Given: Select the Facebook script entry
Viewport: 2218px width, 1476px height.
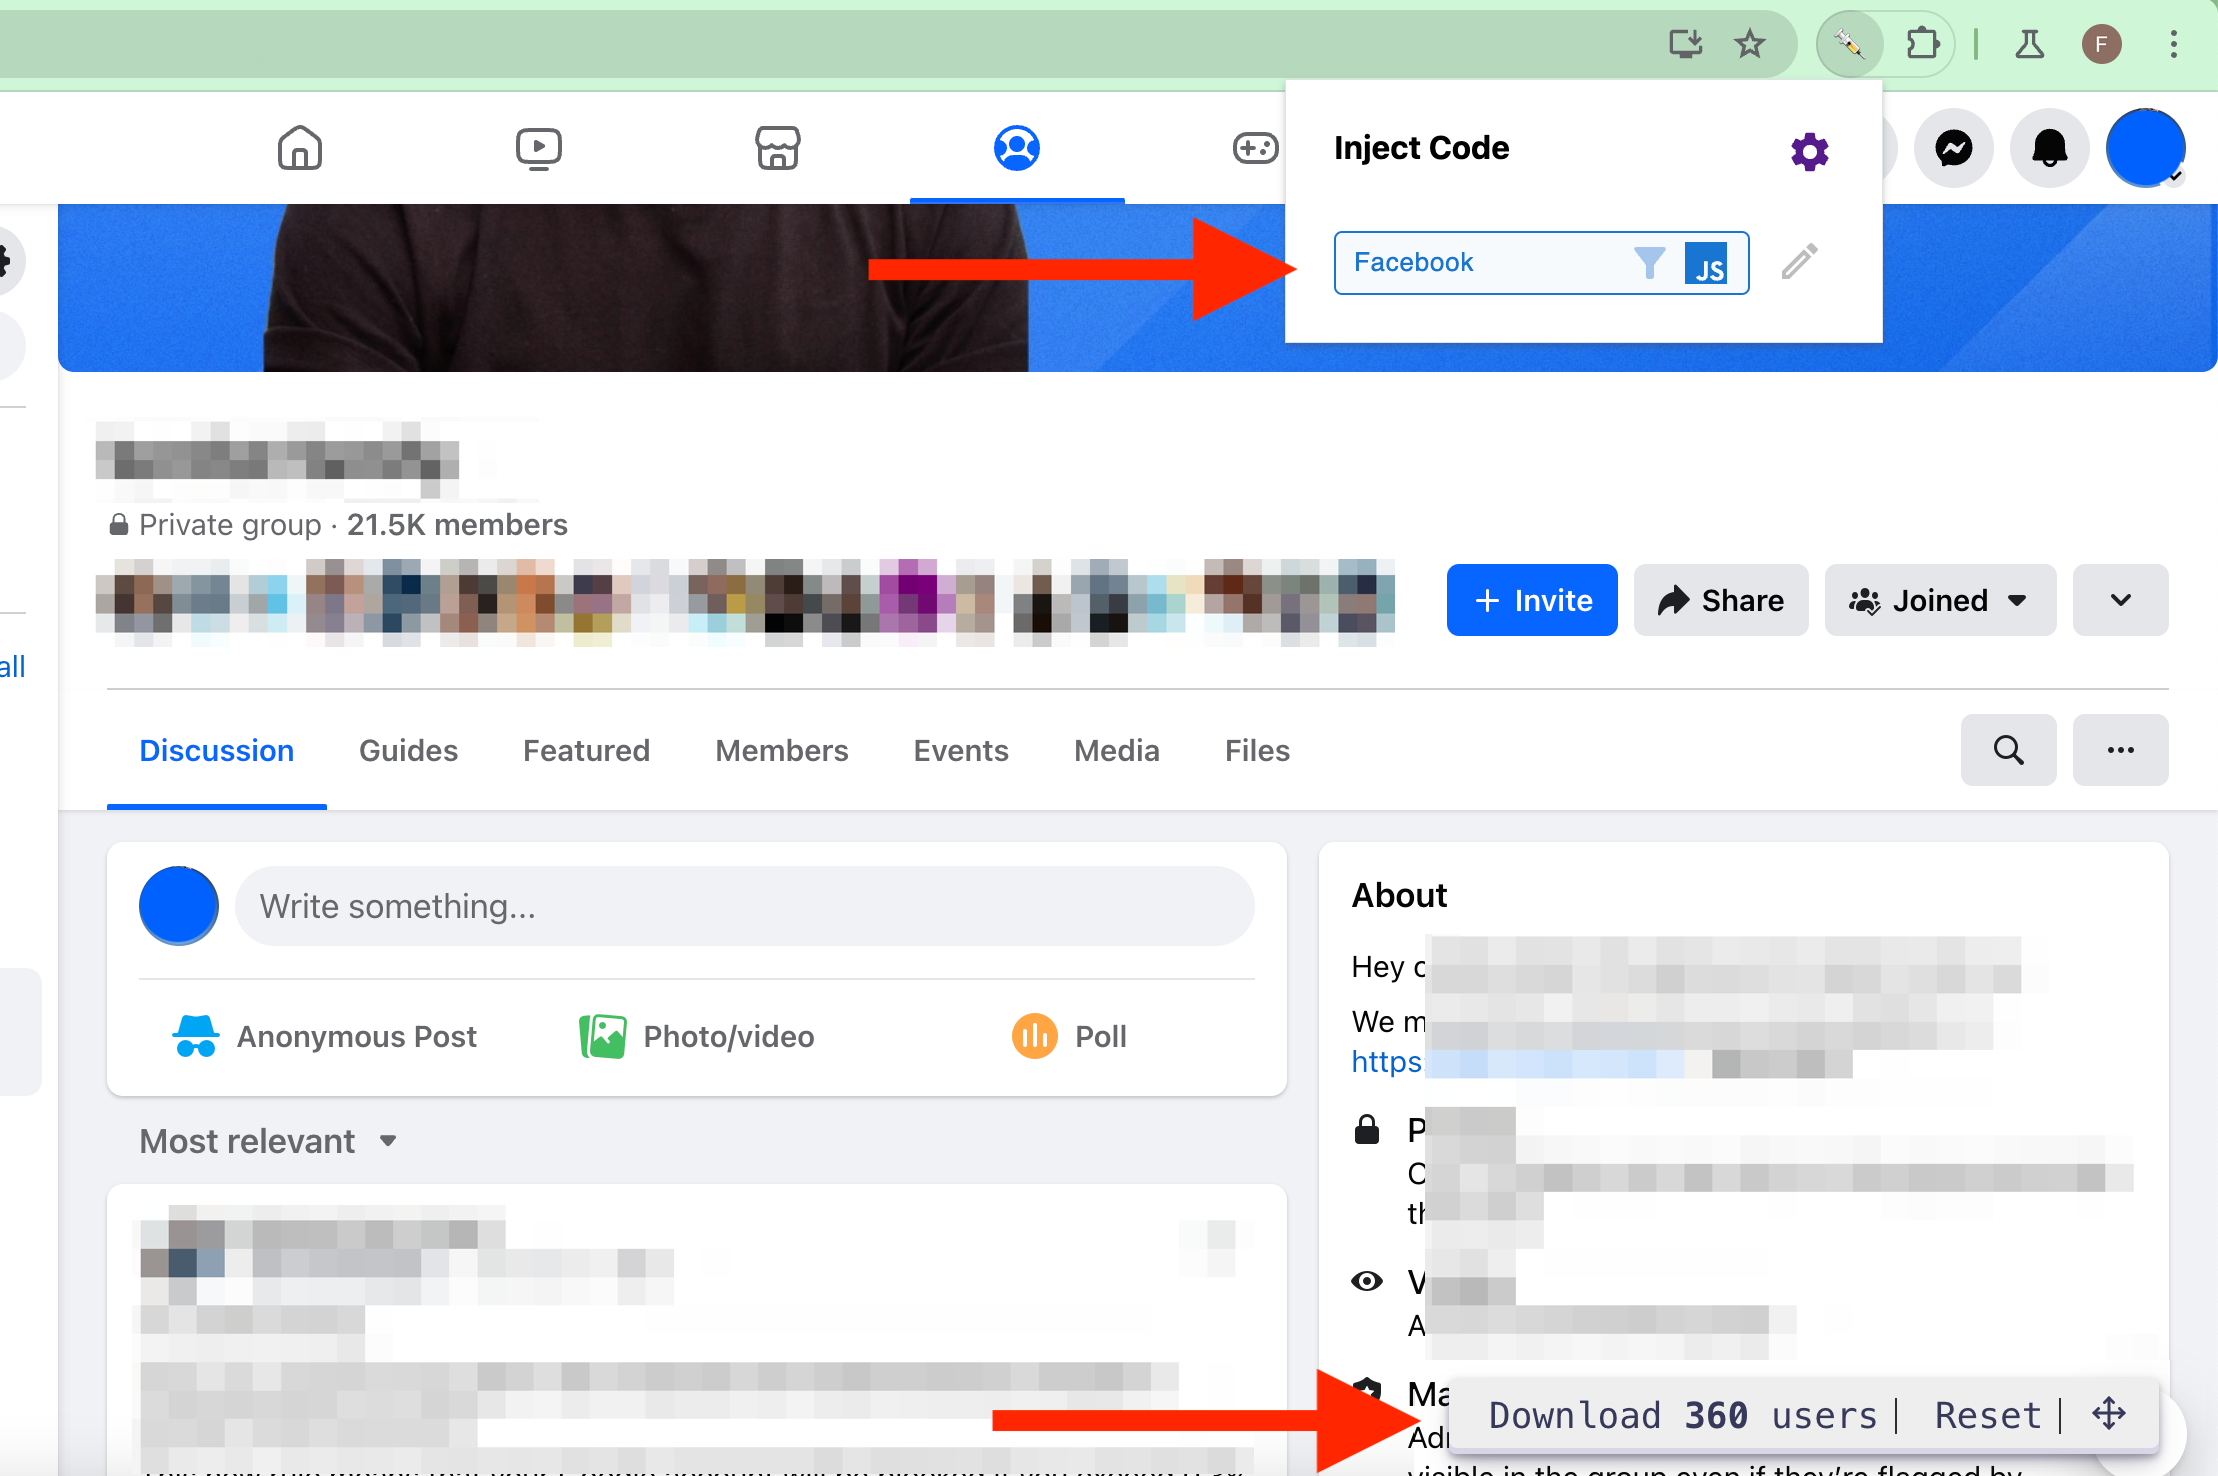Looking at the screenshot, I should click(1541, 263).
